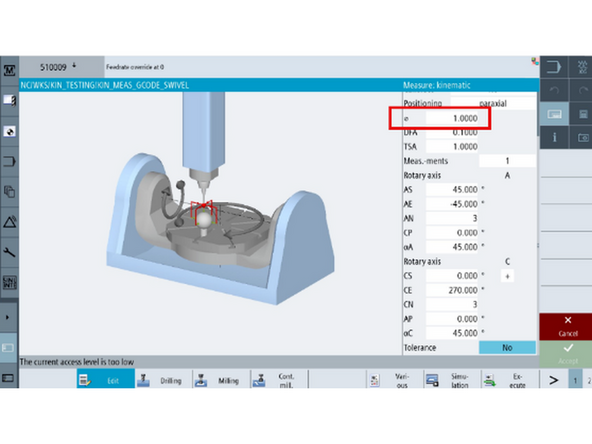
Task: Edit the CE 270.000 field
Action: (452, 290)
